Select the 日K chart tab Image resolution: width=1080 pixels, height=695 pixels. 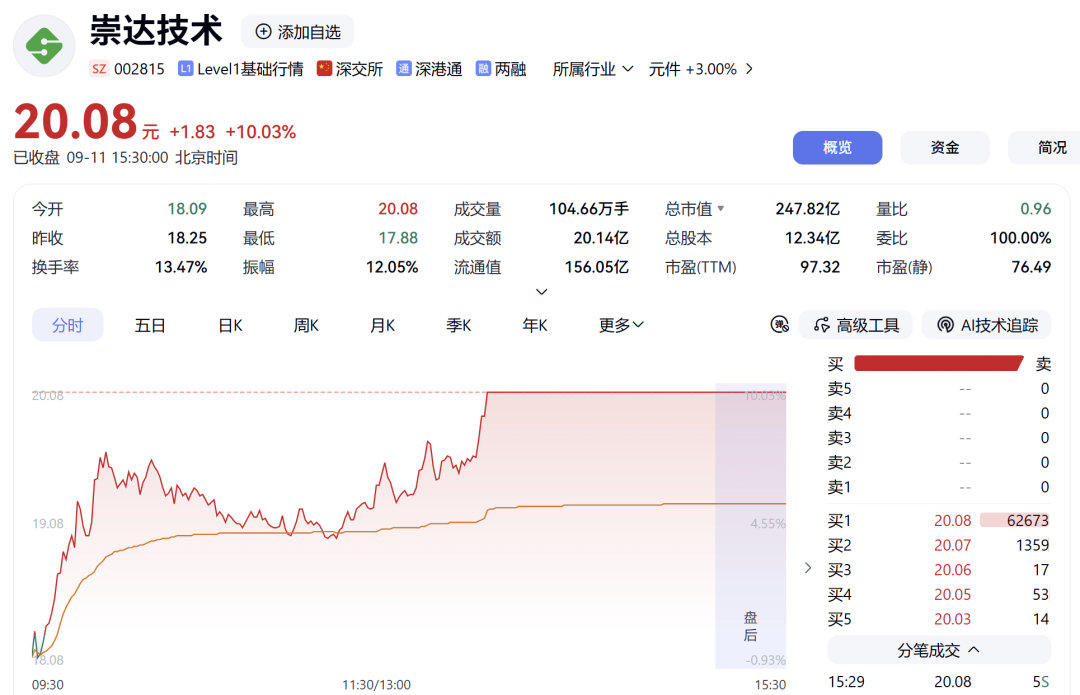click(230, 325)
